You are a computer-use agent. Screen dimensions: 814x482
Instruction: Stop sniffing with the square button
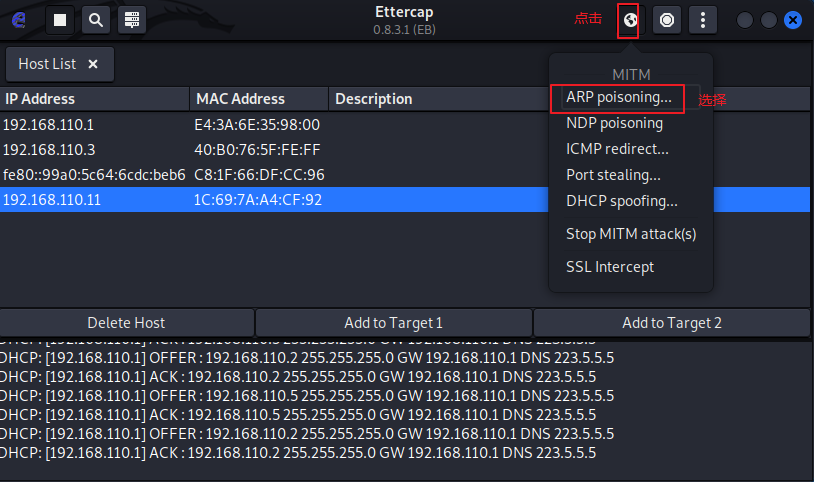(x=60, y=20)
